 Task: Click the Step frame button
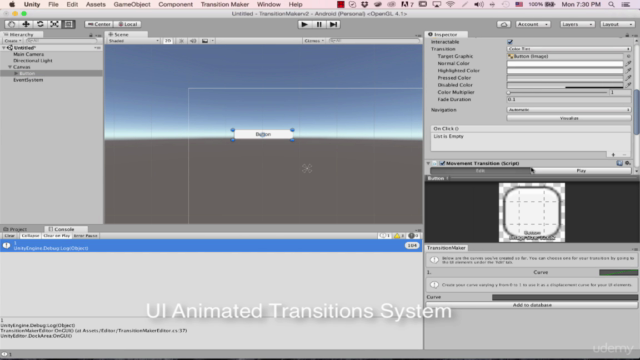pos(333,24)
